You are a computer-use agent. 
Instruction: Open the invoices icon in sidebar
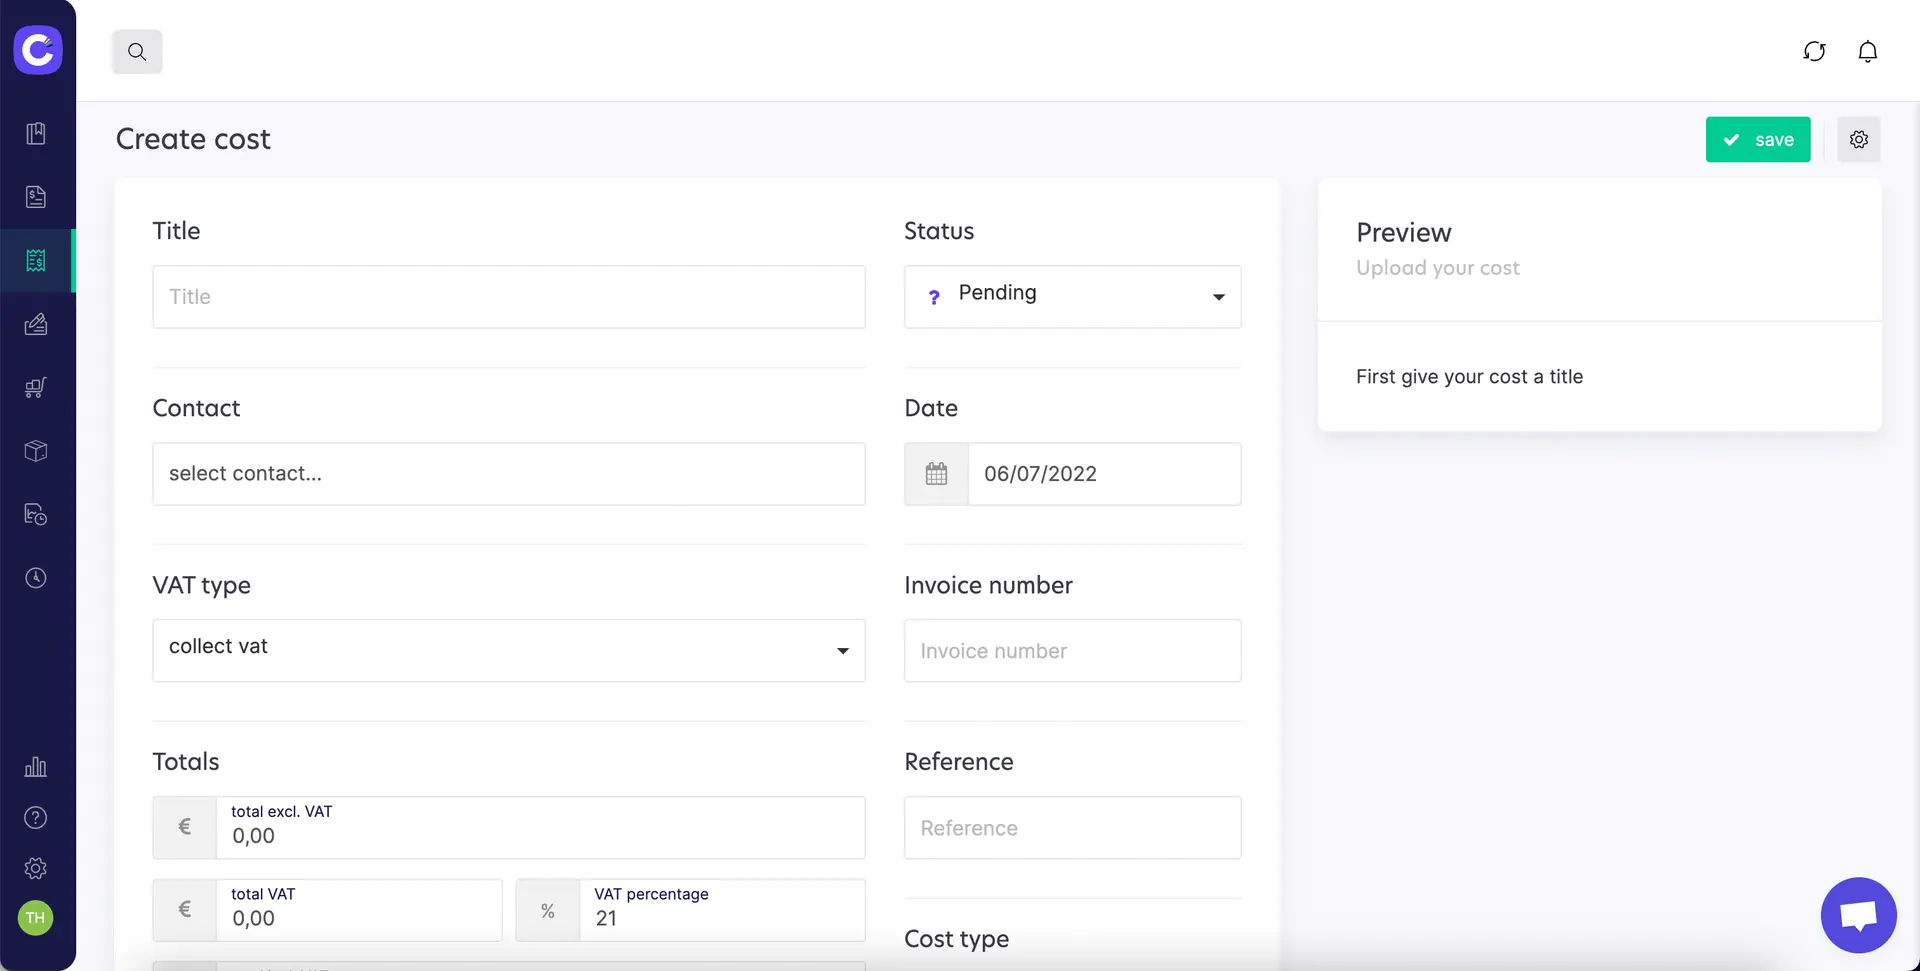[36, 197]
